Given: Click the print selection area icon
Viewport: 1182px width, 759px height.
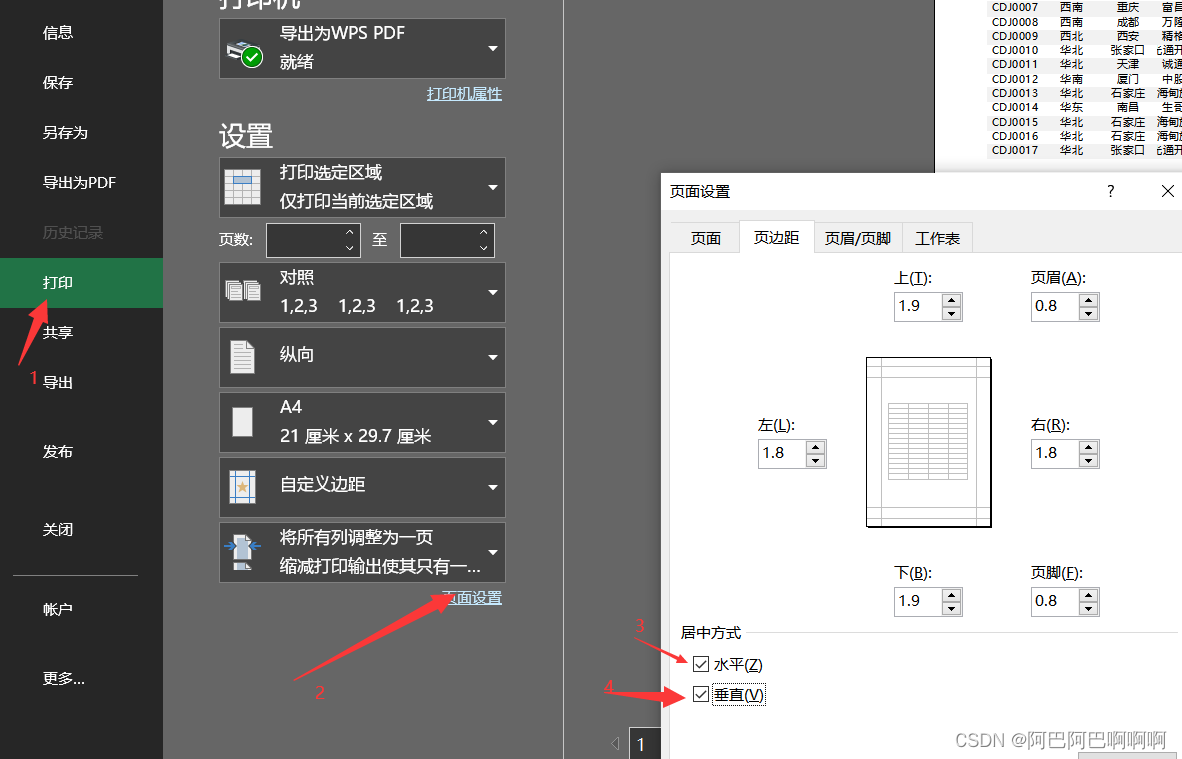Looking at the screenshot, I should tap(241, 187).
